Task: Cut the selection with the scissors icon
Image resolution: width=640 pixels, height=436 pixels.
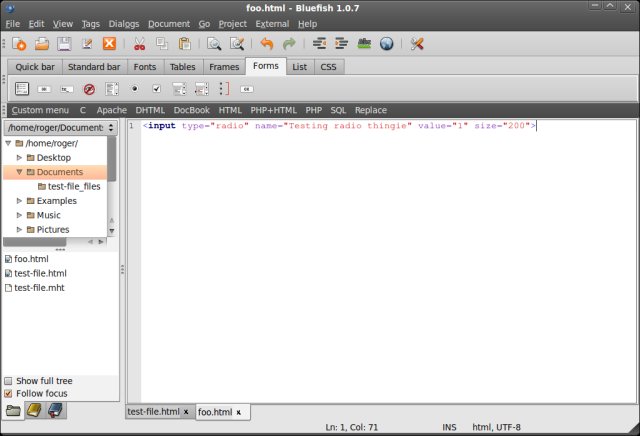Action: (139, 44)
